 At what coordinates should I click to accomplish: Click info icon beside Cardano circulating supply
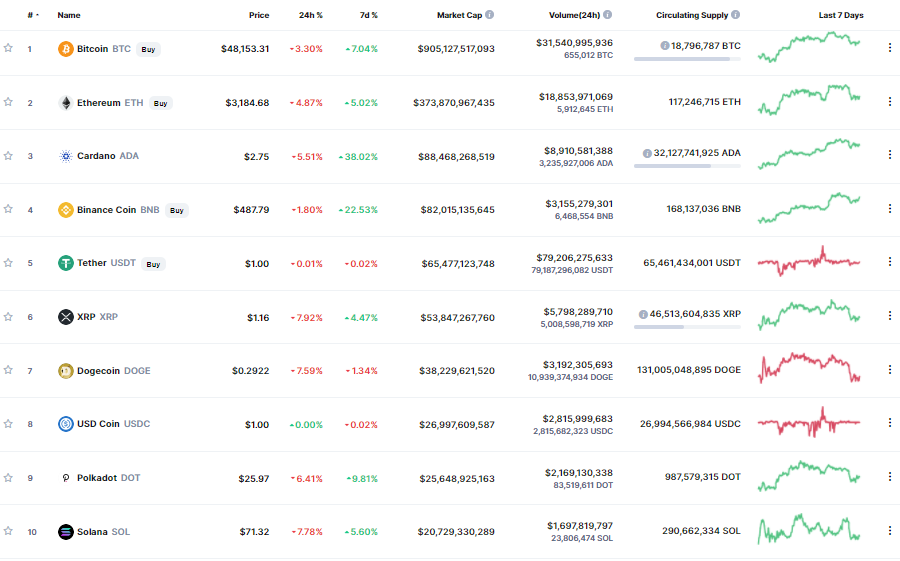click(647, 153)
